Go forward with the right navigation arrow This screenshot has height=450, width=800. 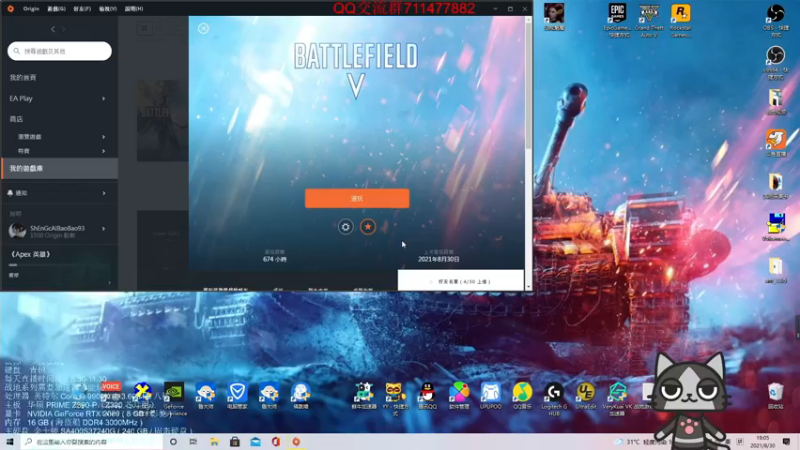coord(63,30)
